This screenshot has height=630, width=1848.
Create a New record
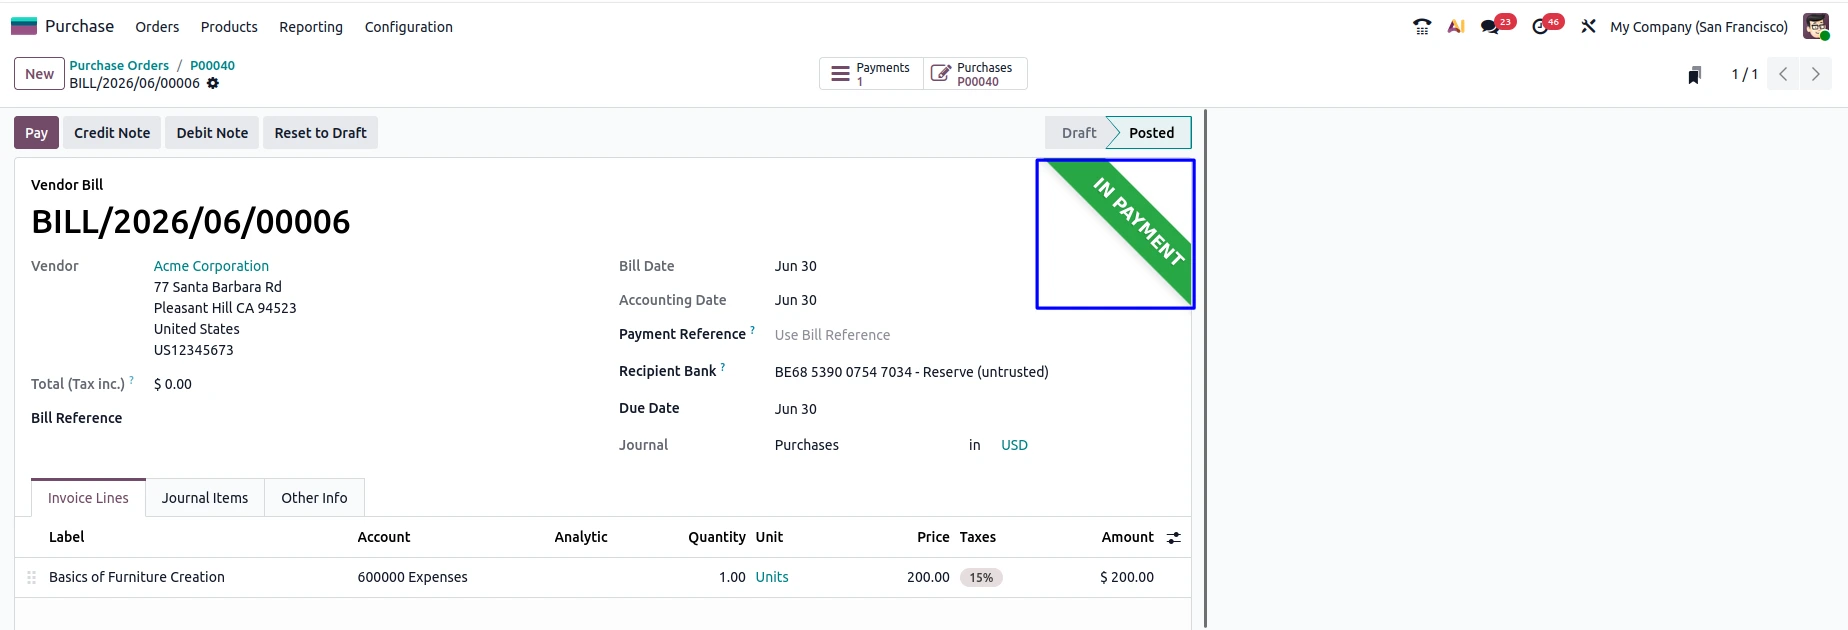click(39, 74)
